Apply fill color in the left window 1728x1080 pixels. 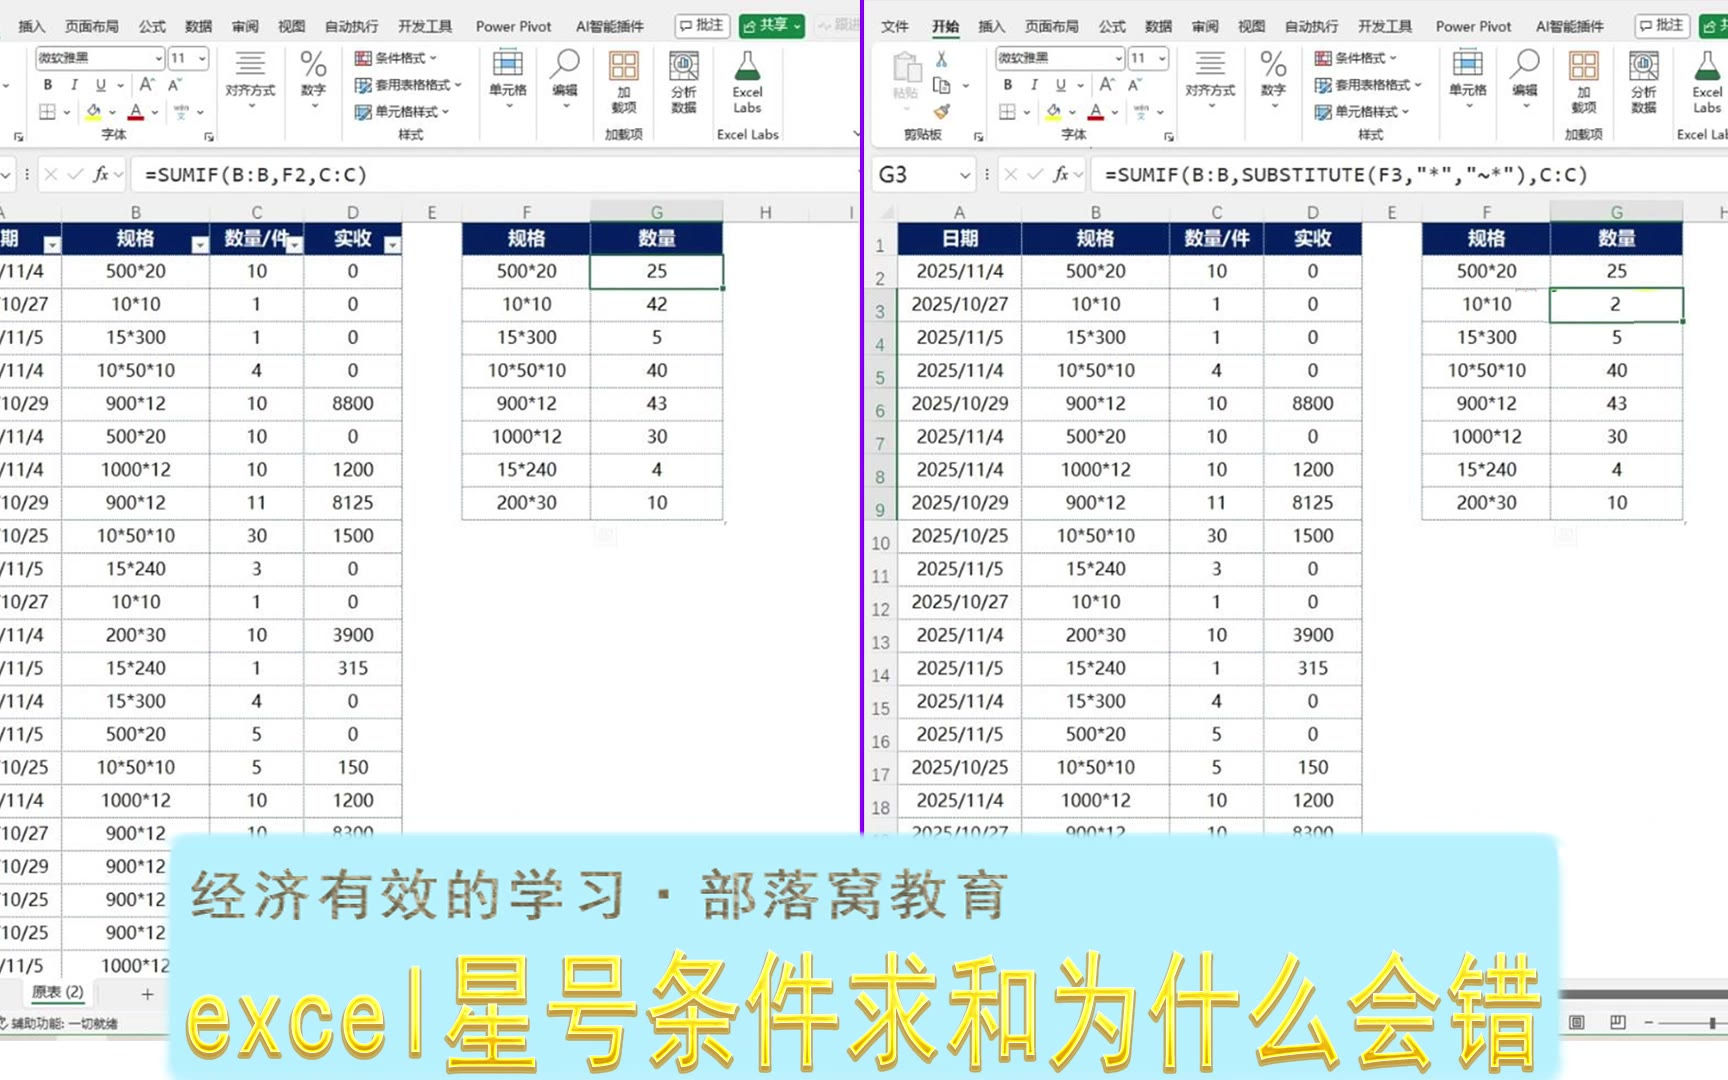click(94, 112)
